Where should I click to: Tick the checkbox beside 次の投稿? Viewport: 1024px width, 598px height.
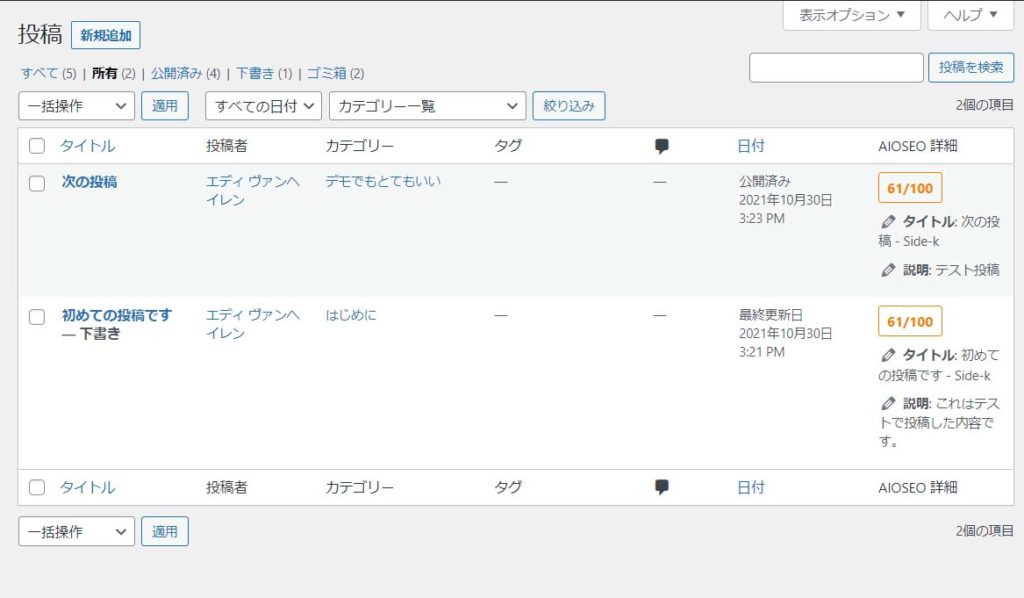37,183
